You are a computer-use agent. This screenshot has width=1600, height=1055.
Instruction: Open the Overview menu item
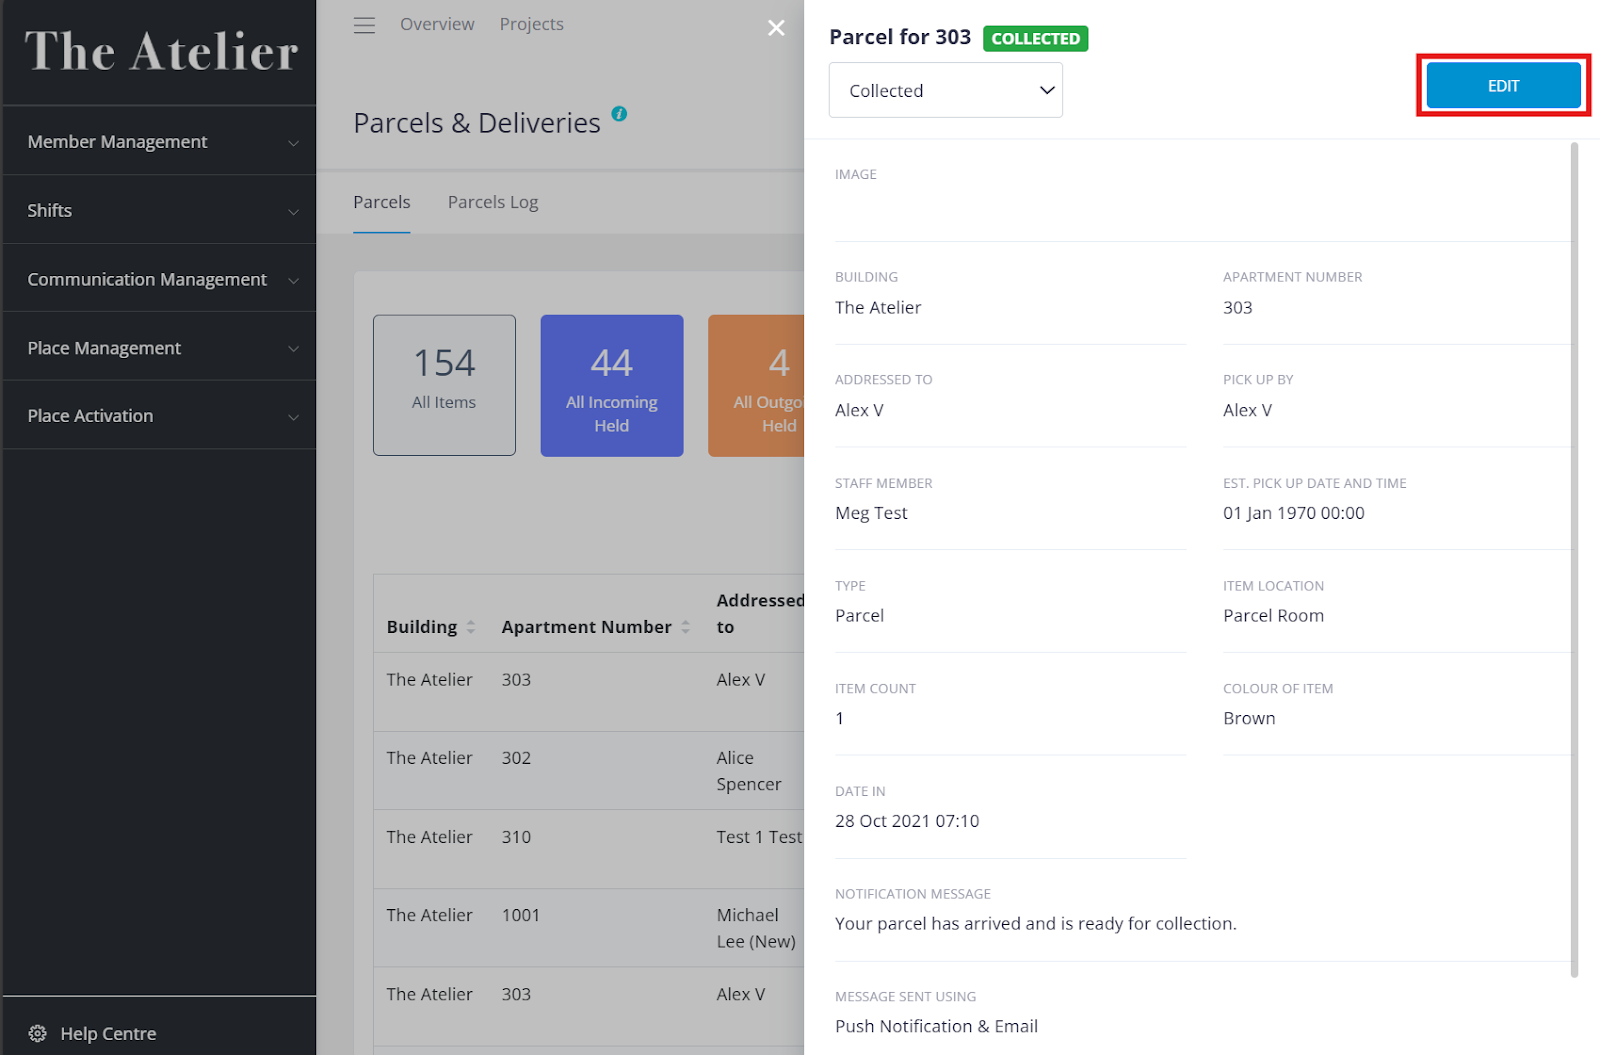437,24
